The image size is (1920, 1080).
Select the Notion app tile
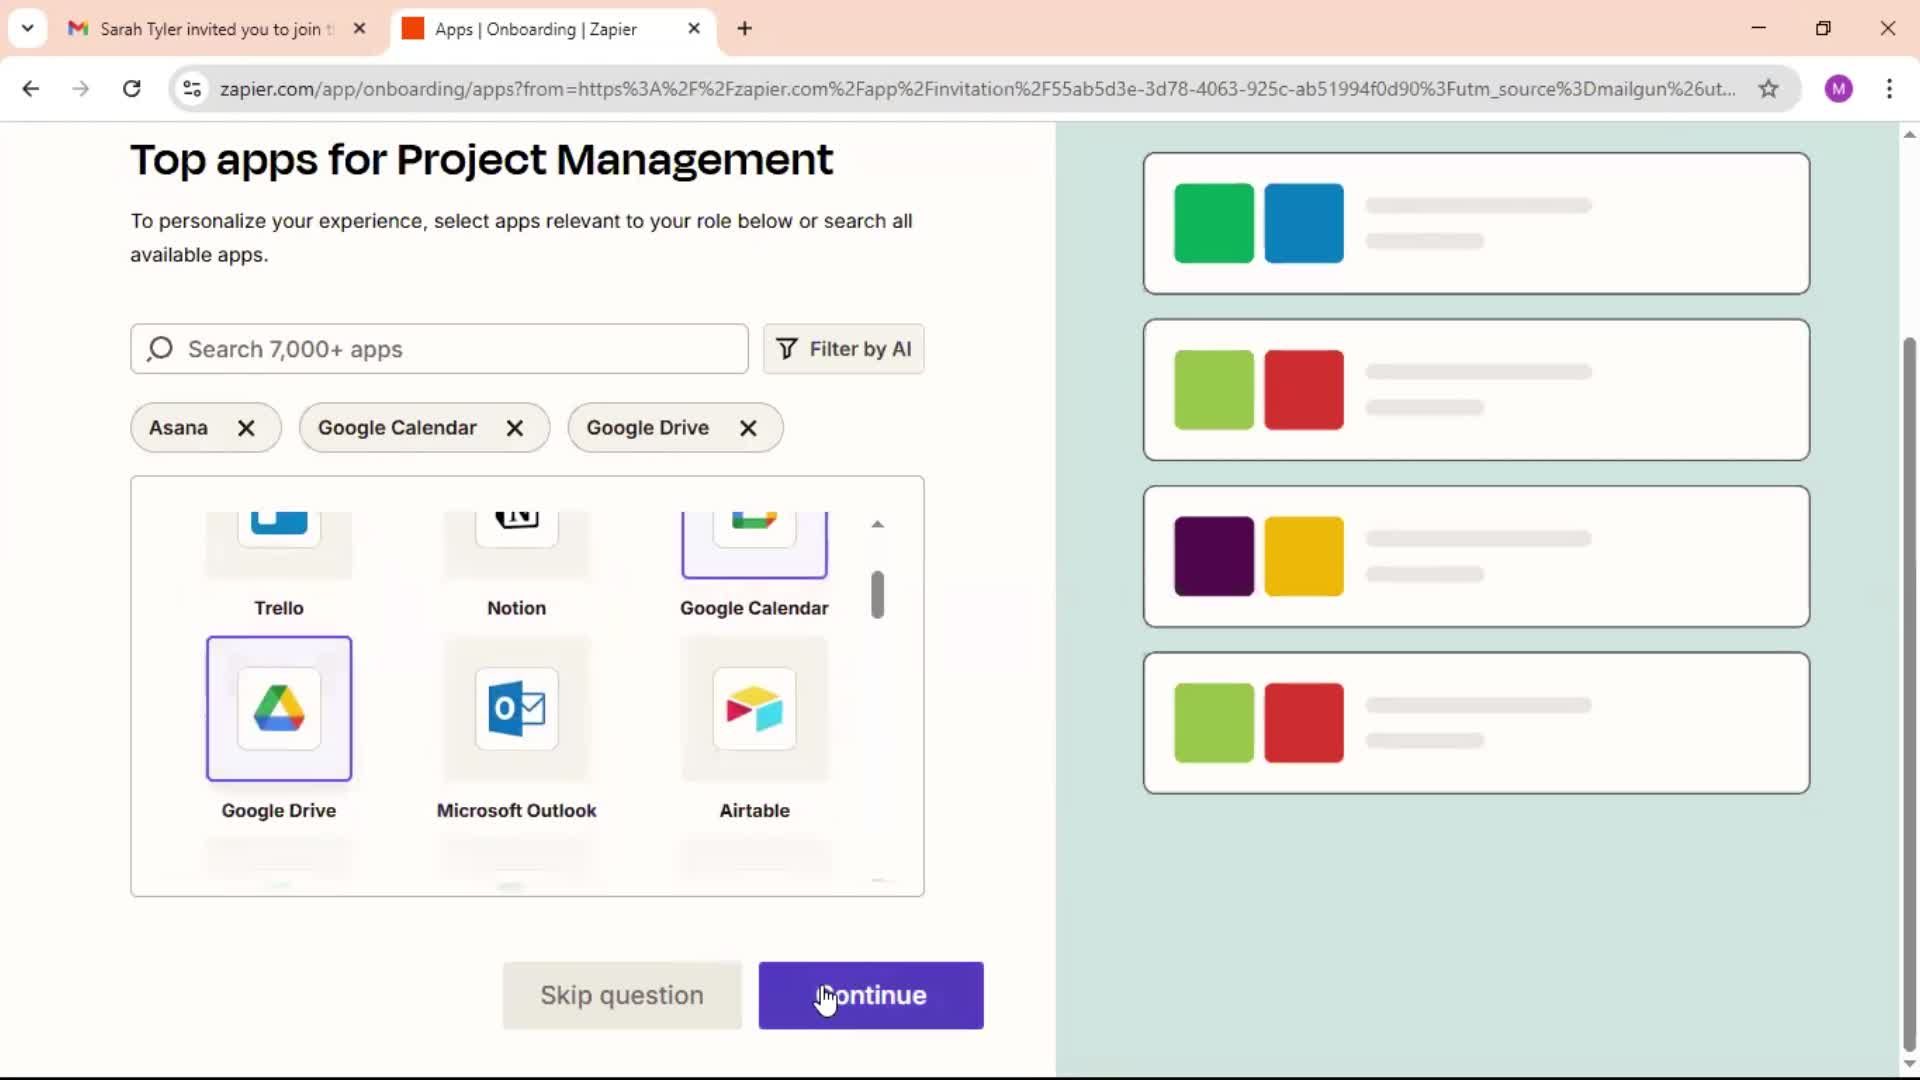[517, 545]
